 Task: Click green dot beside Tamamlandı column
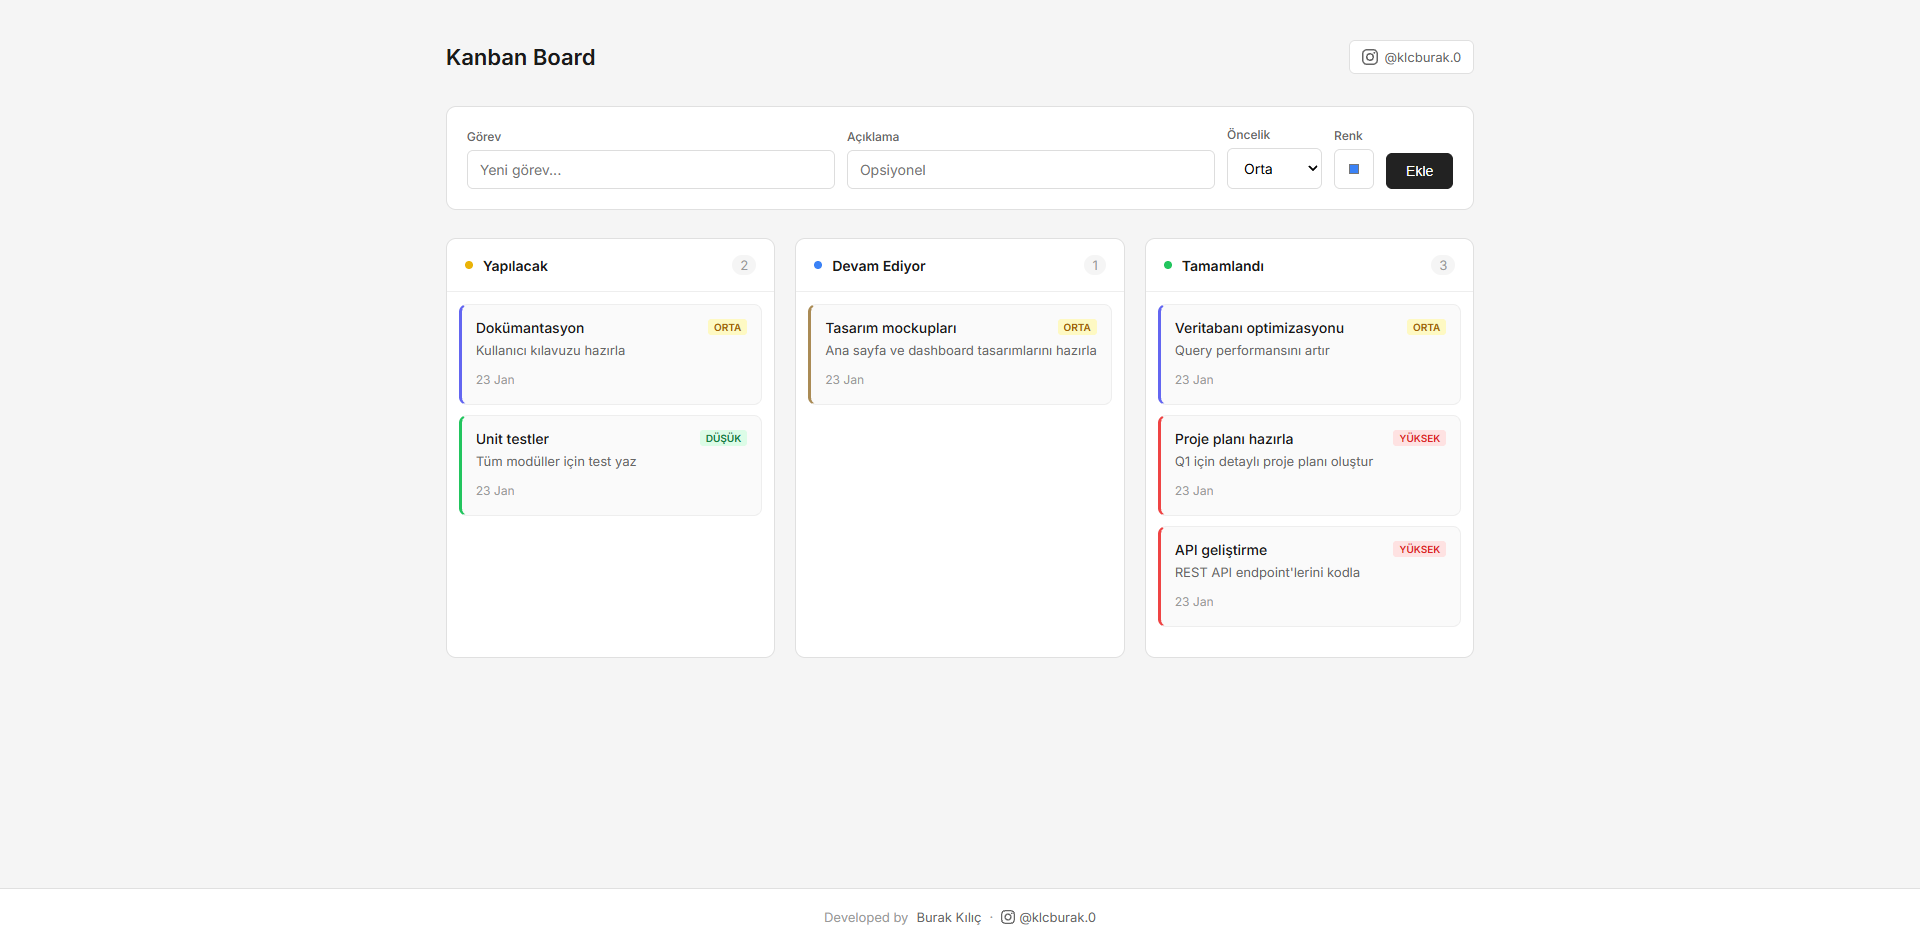click(1167, 265)
